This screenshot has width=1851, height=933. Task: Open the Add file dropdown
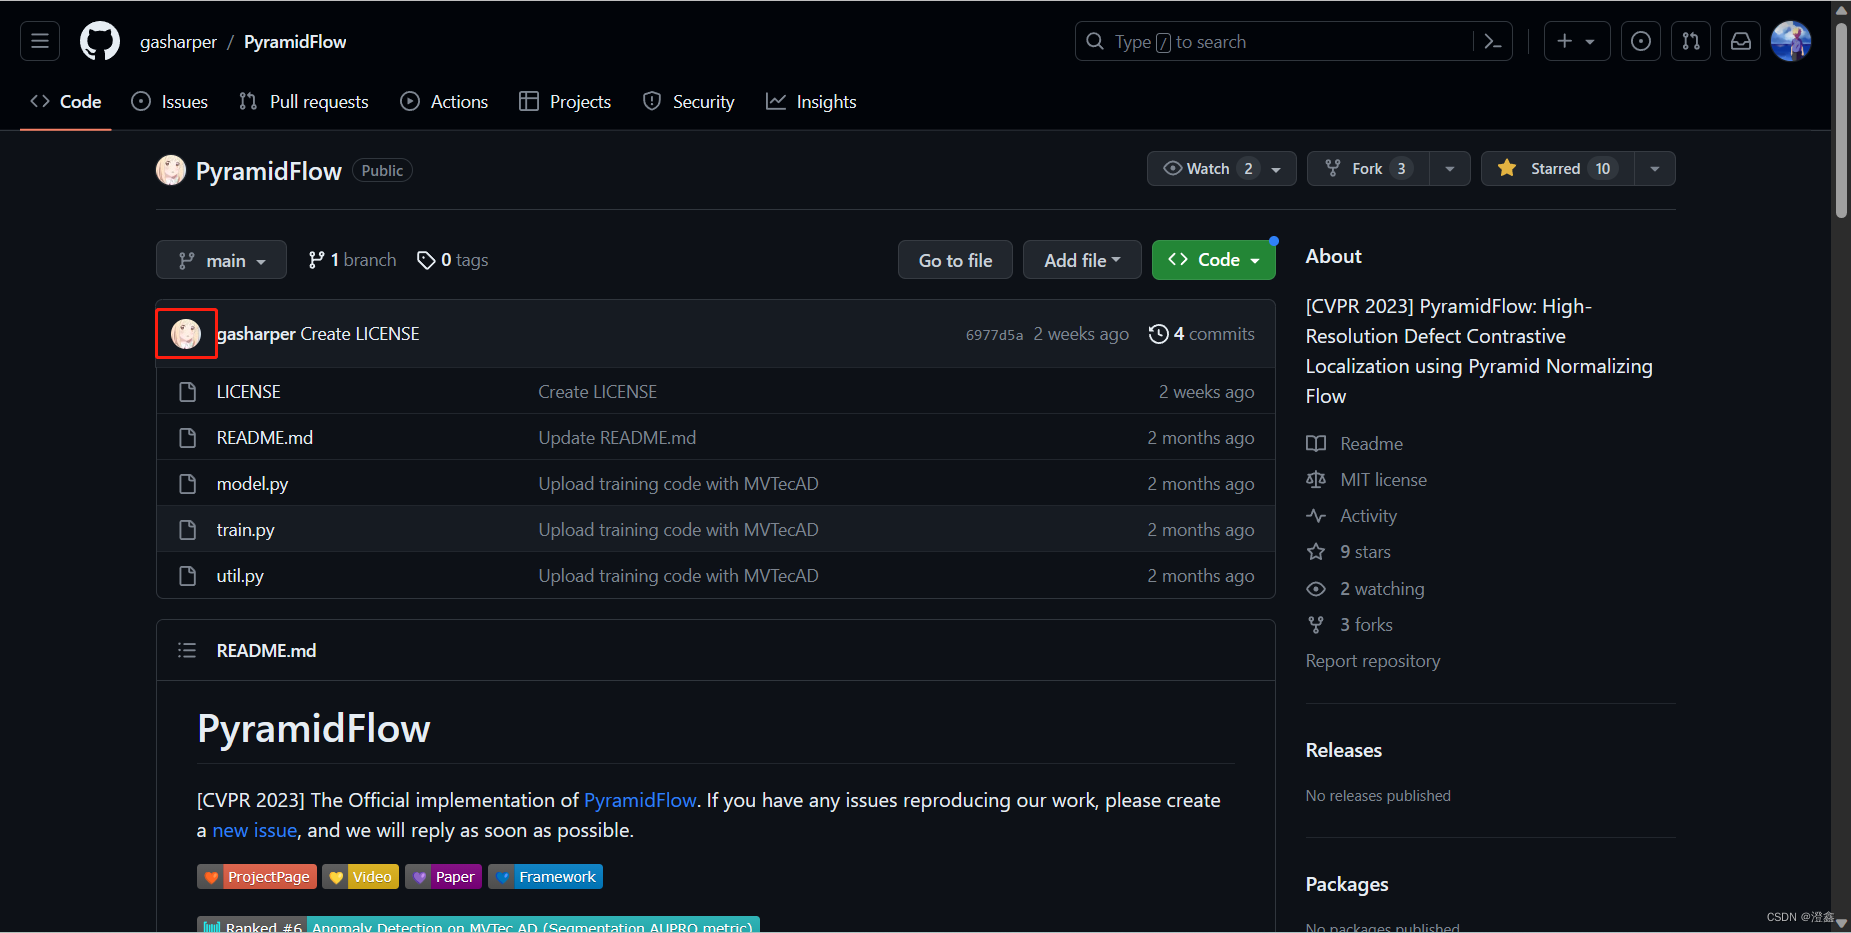(1082, 260)
